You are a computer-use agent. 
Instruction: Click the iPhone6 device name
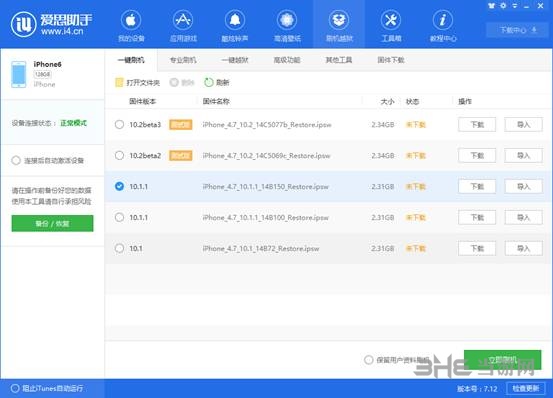click(48, 64)
